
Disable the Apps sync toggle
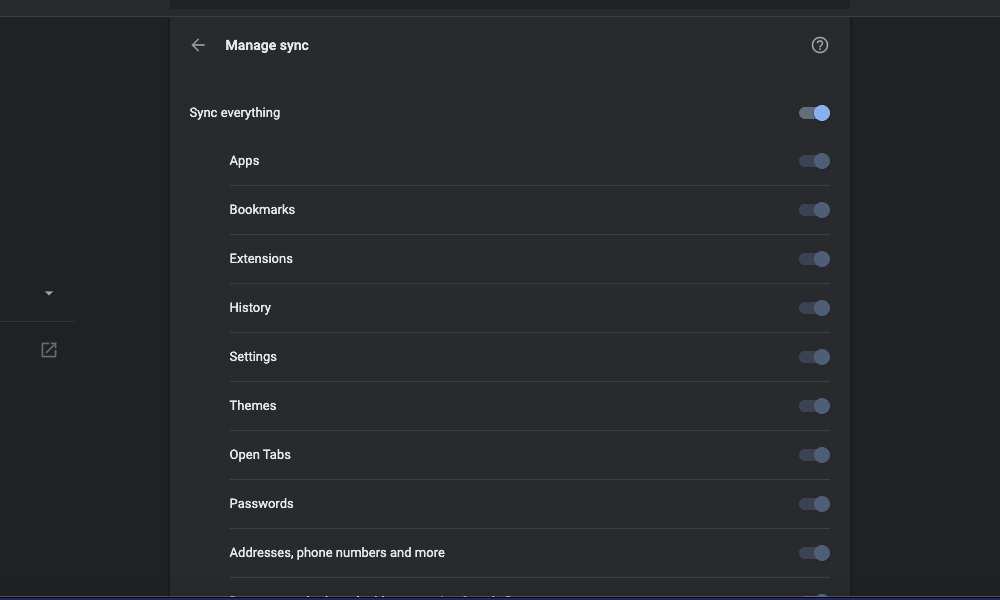(814, 161)
